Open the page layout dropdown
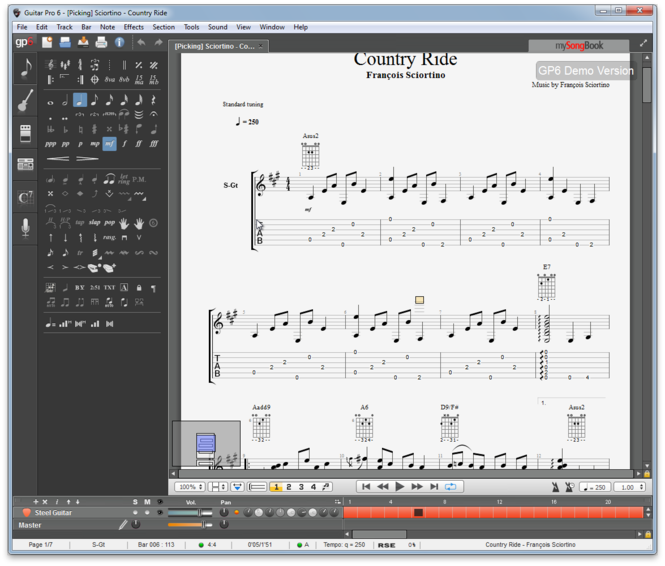 coord(218,487)
